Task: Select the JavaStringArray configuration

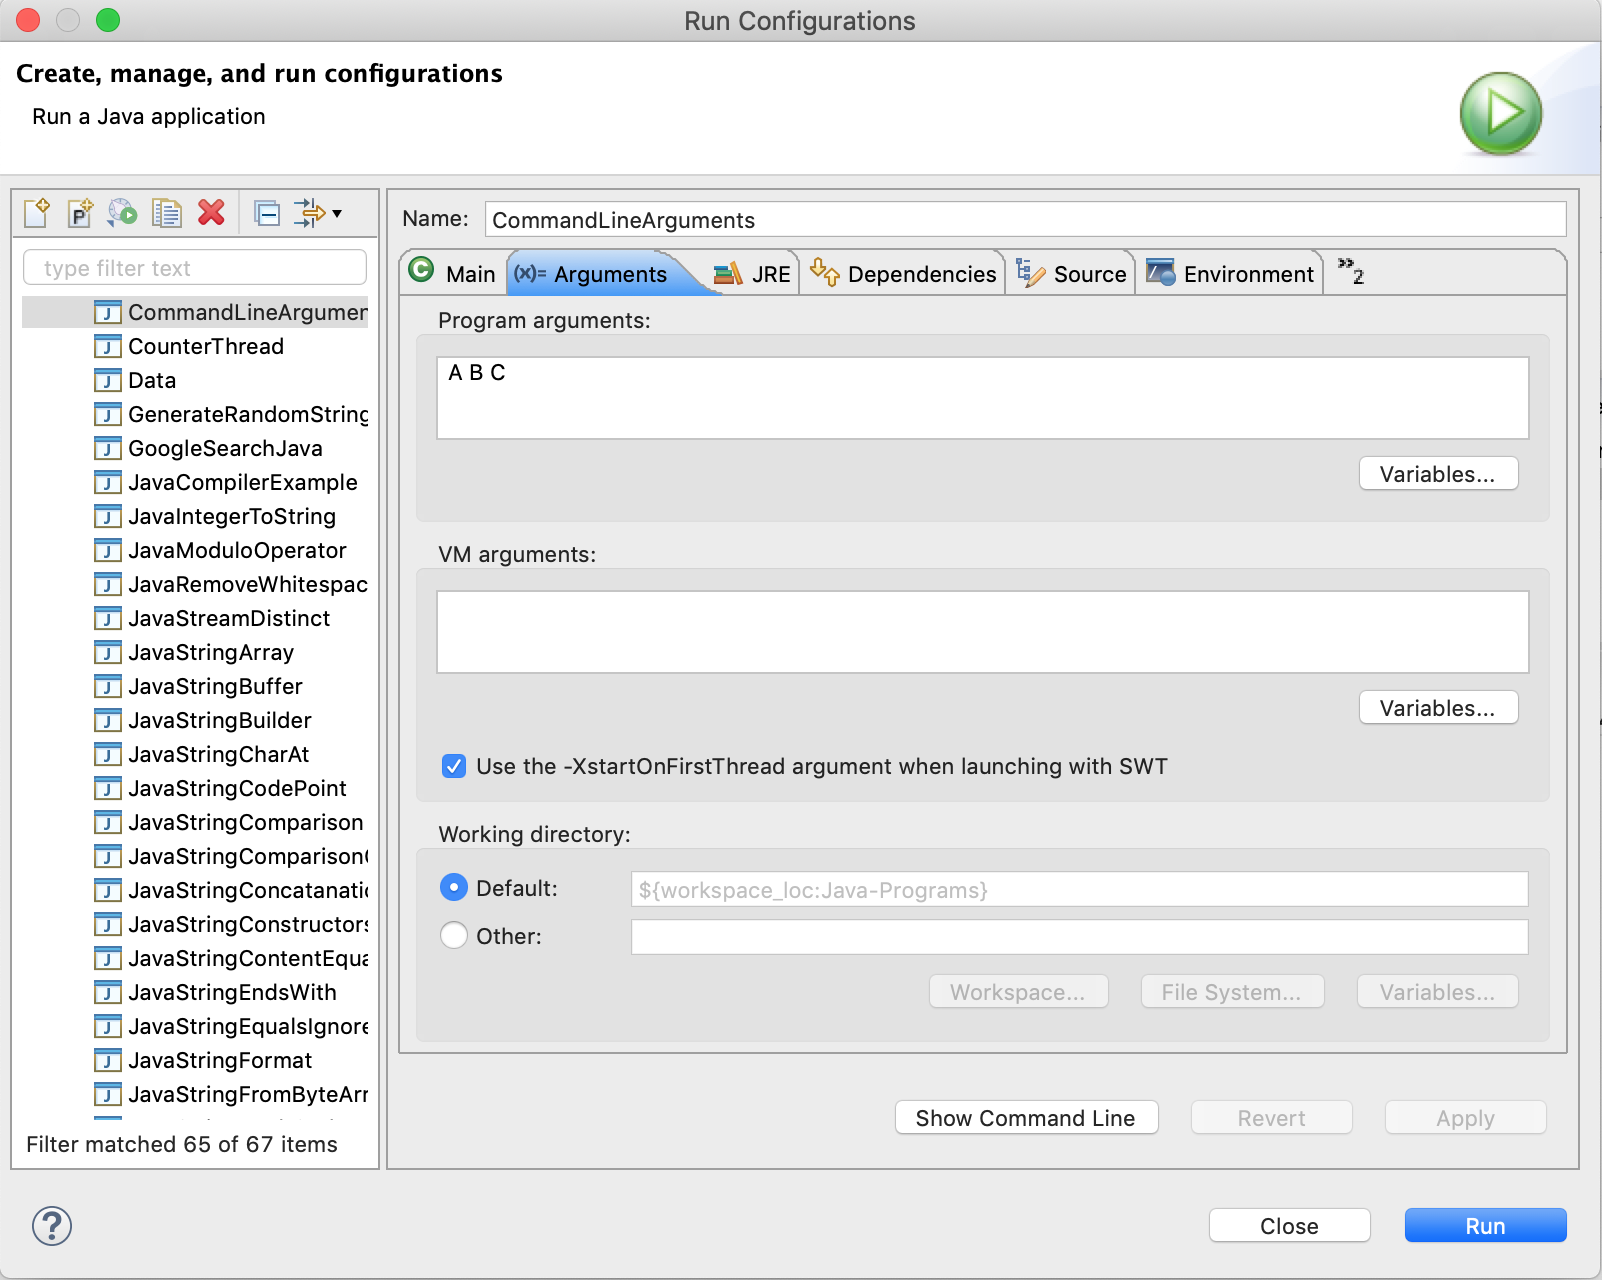Action: [194, 652]
